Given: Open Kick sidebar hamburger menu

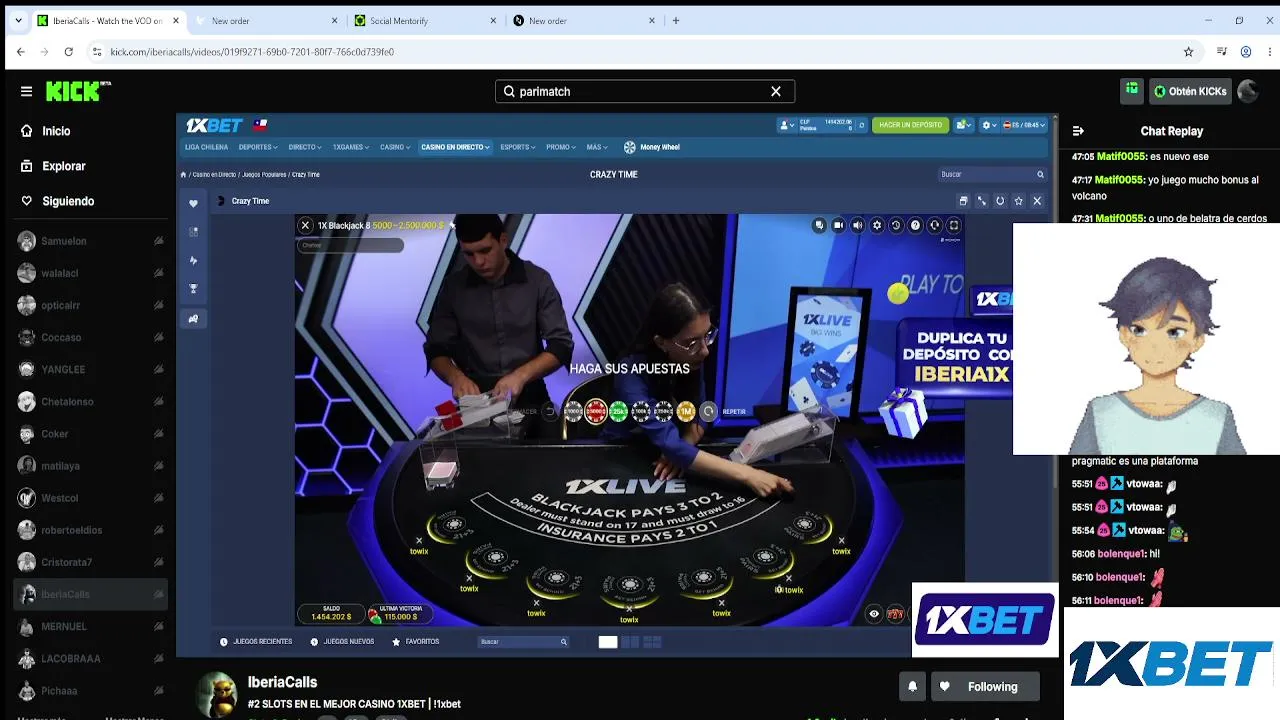Looking at the screenshot, I should (26, 91).
